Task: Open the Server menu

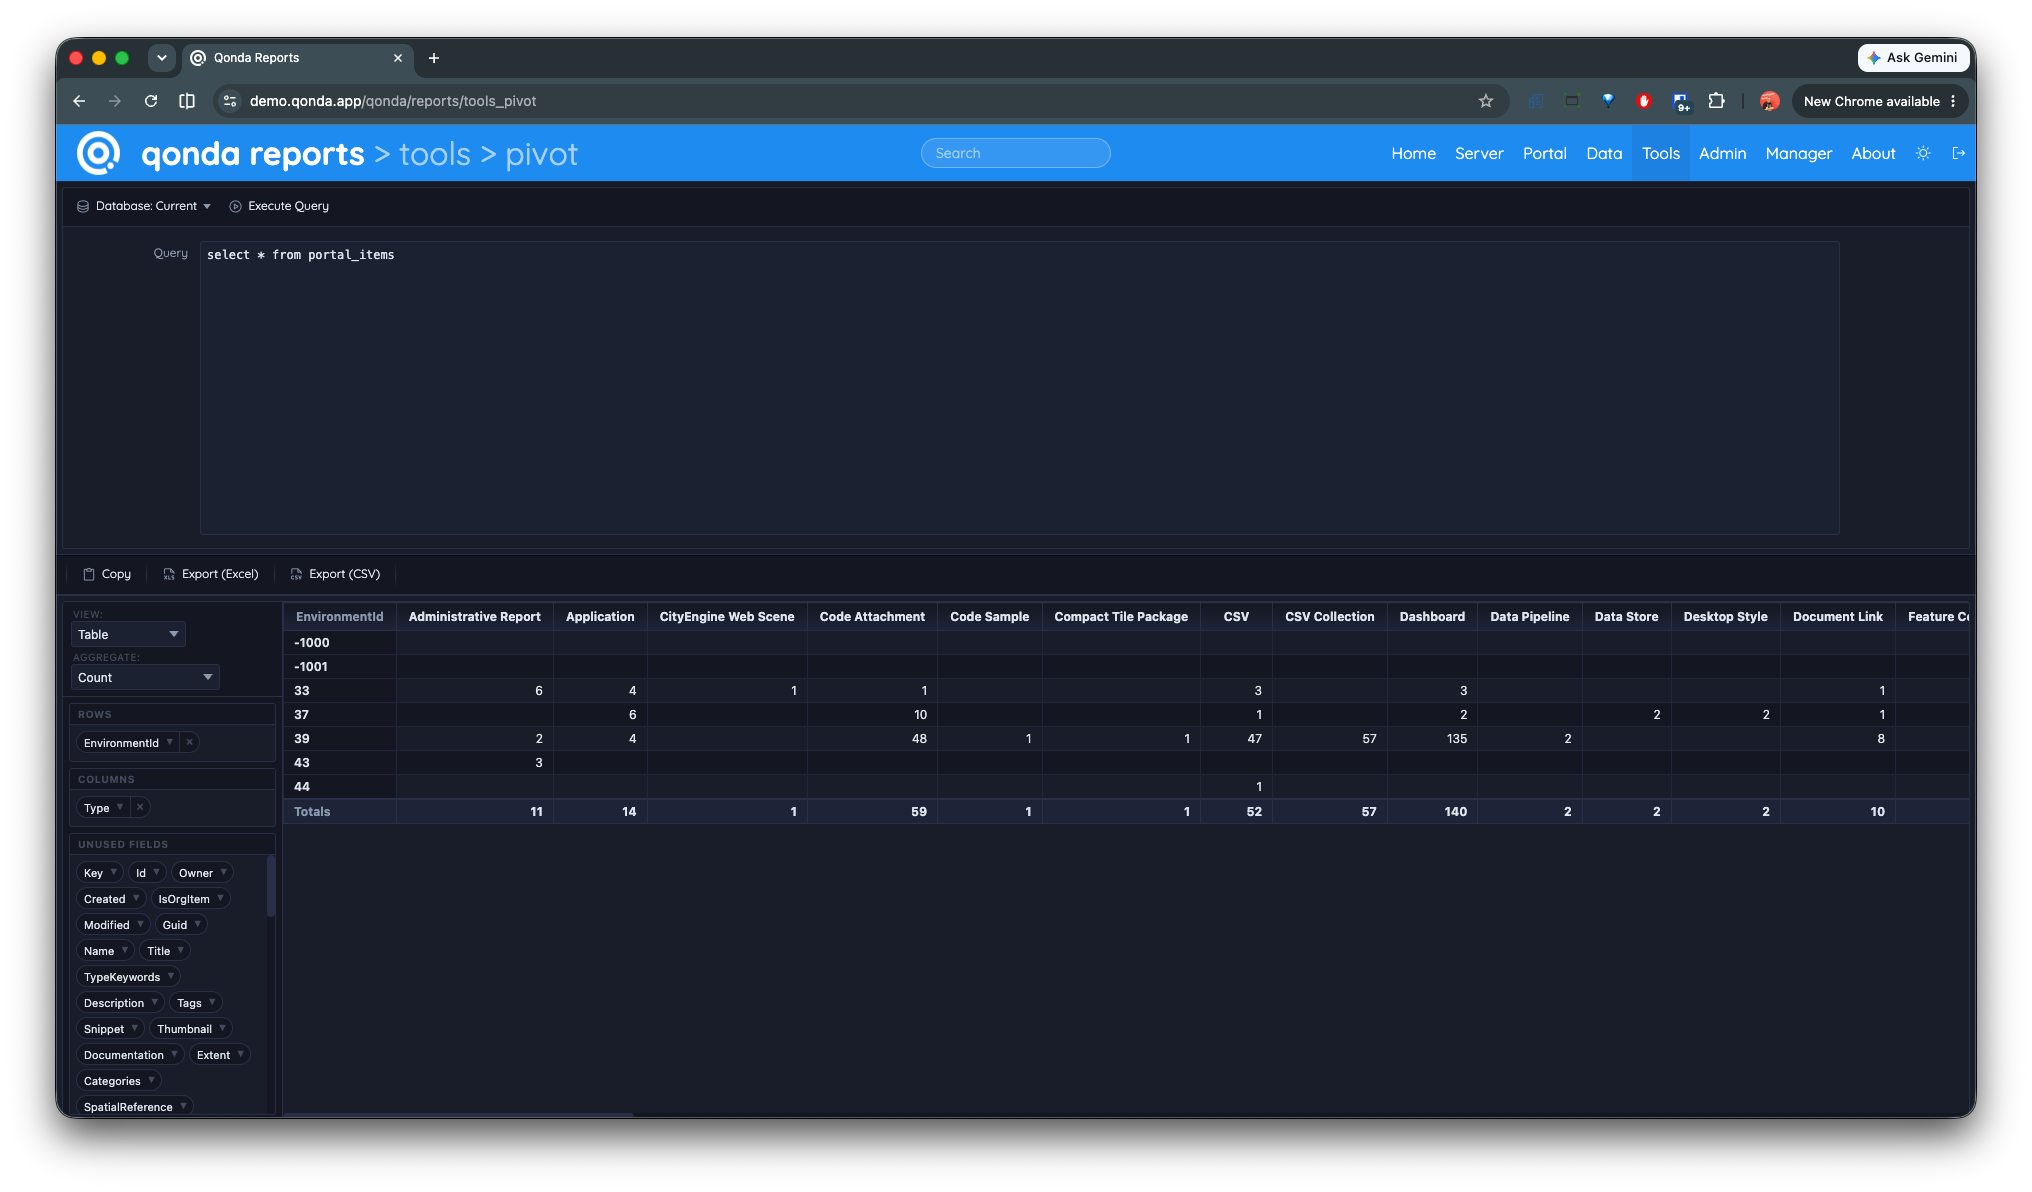Action: coord(1479,153)
